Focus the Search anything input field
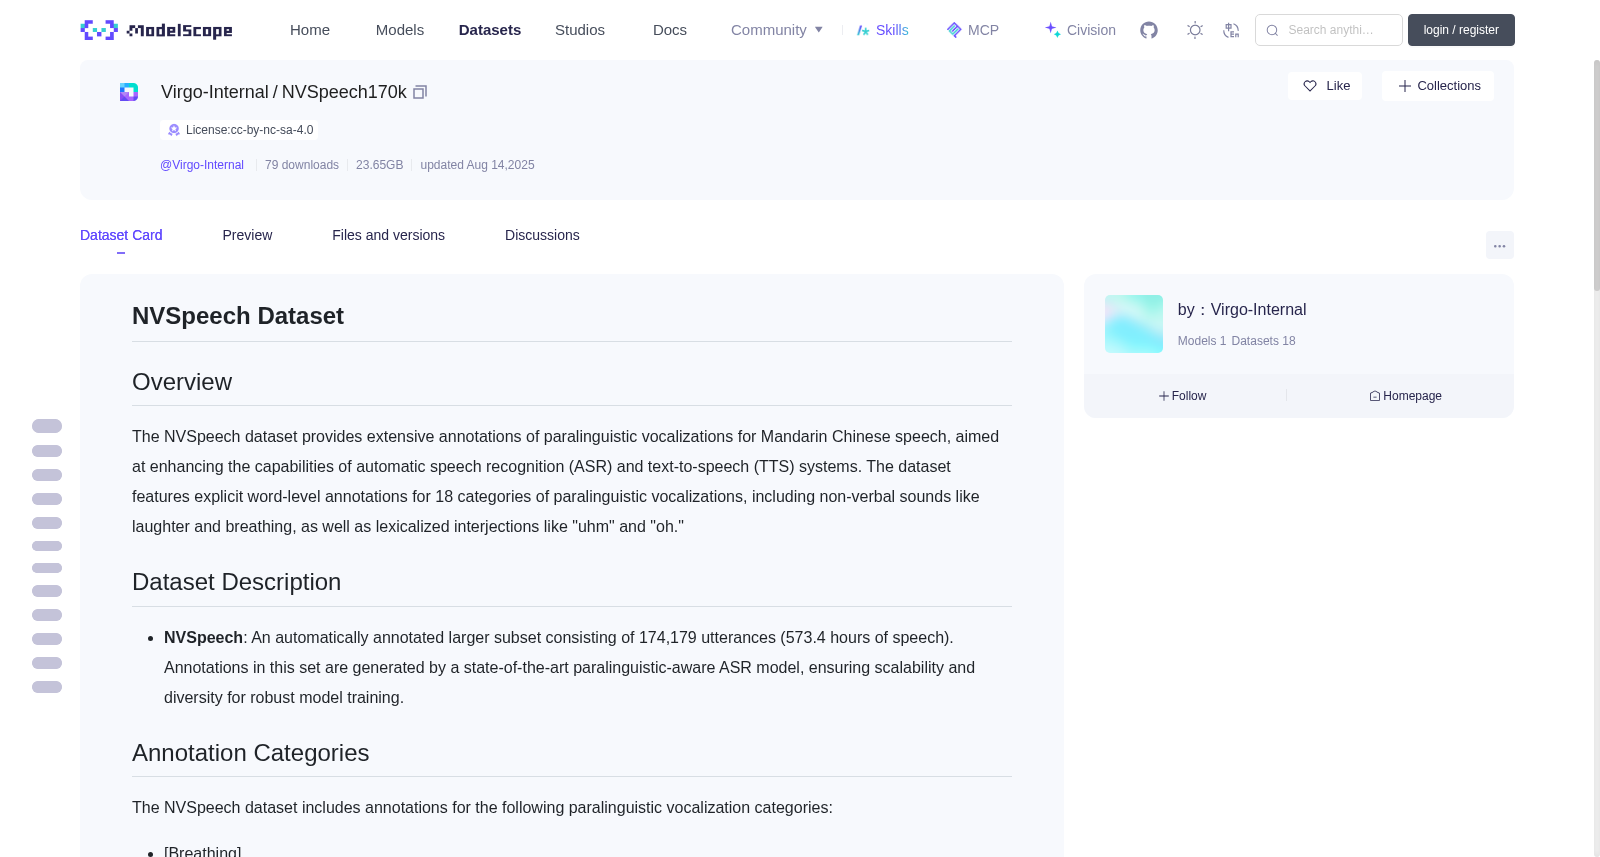1600x857 pixels. pyautogui.click(x=1329, y=30)
